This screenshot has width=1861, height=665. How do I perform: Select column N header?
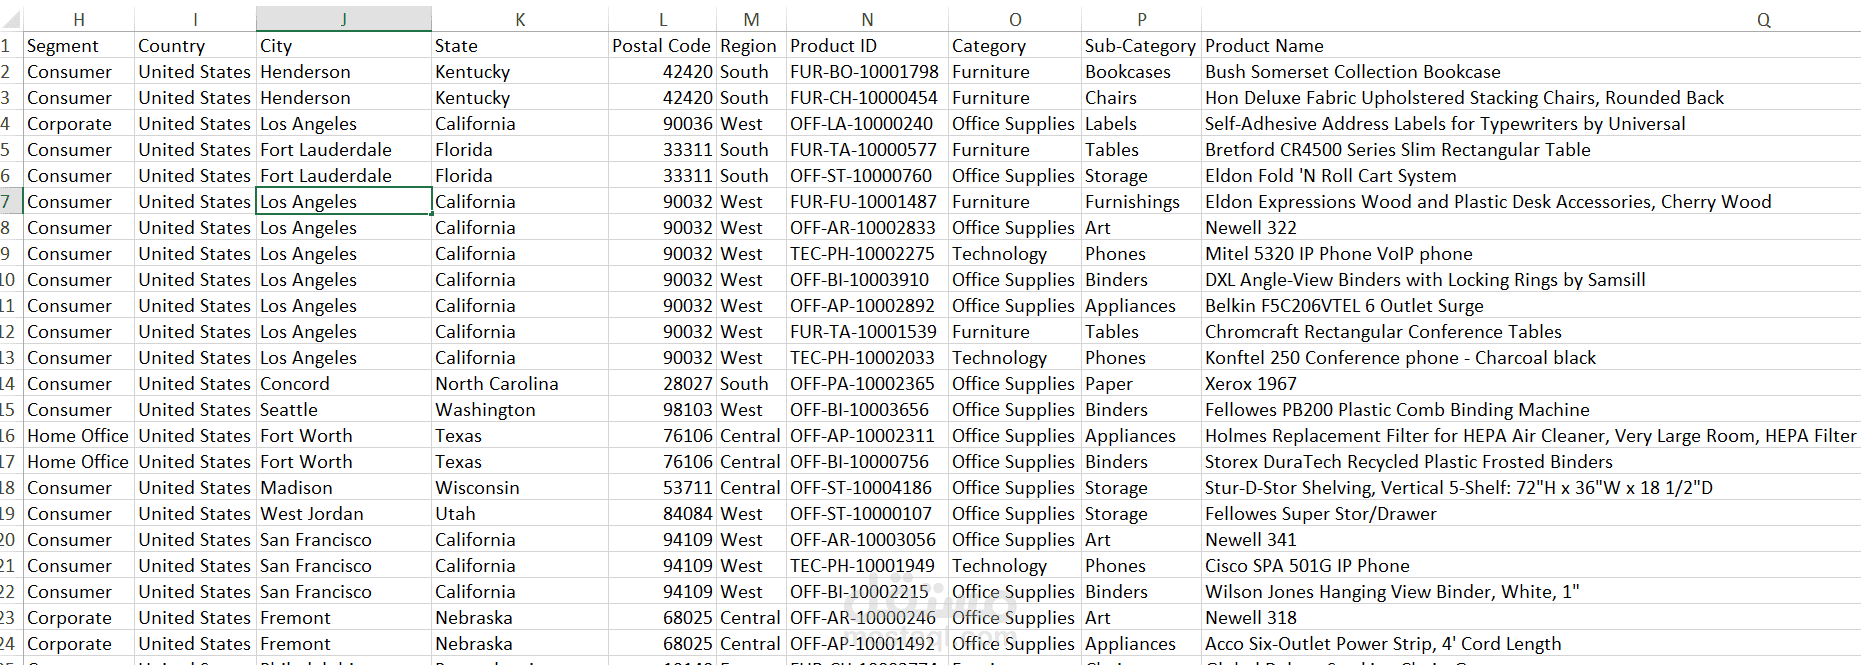pyautogui.click(x=867, y=19)
